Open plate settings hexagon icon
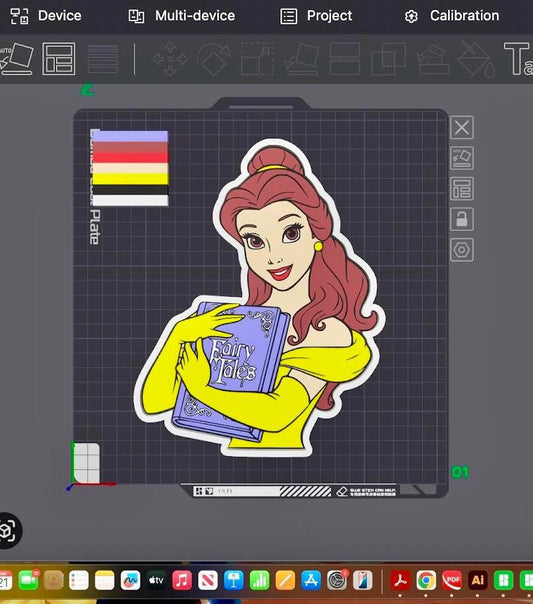The width and height of the screenshot is (533, 604). 462,250
